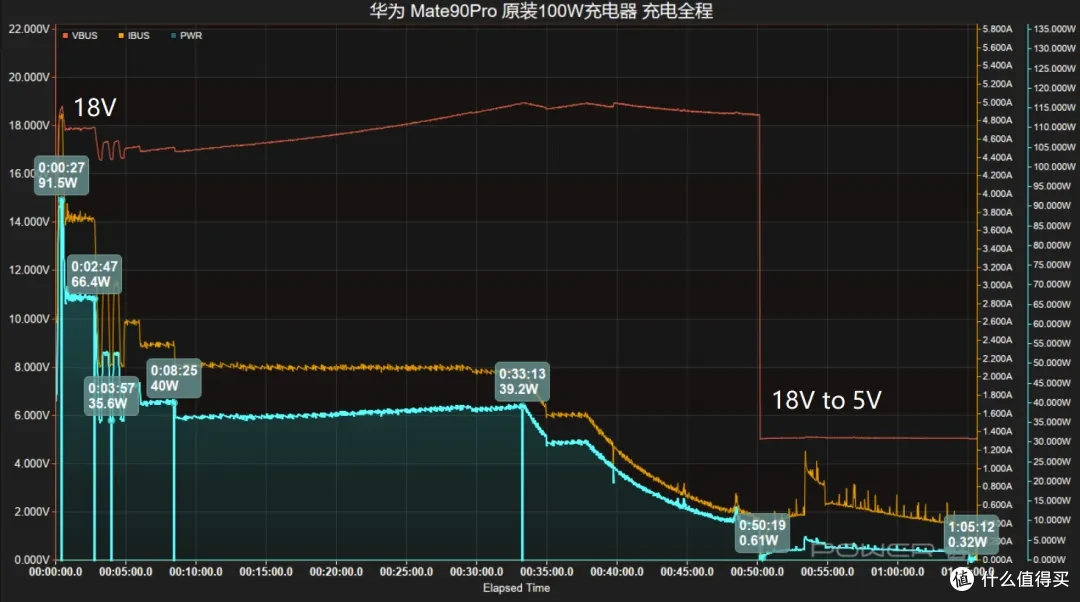Viewport: 1080px width, 602px height.
Task: Toggle the IBUS series in the legend
Action: pos(134,36)
